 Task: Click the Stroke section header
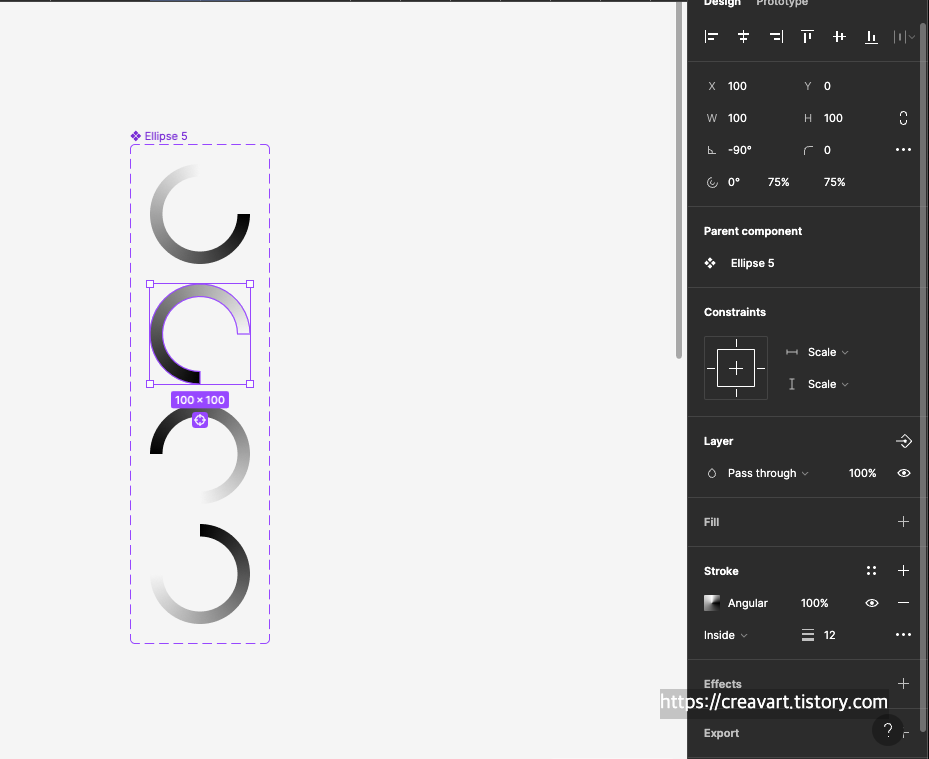tap(721, 571)
